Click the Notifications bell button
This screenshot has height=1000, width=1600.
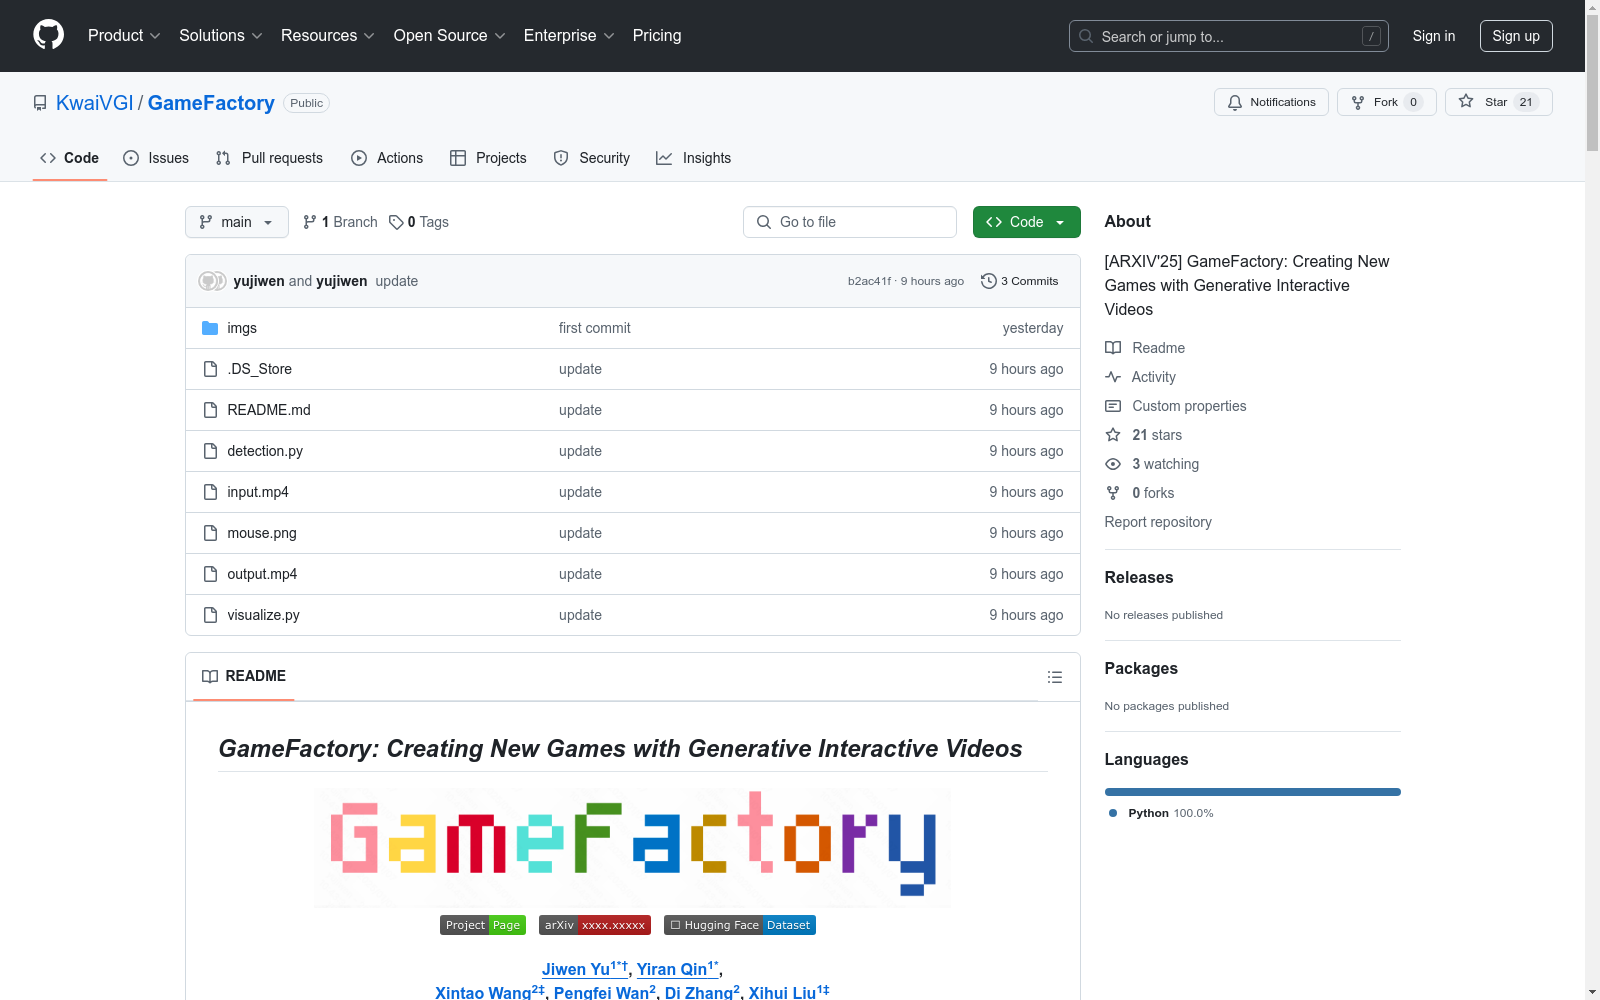click(x=1271, y=102)
